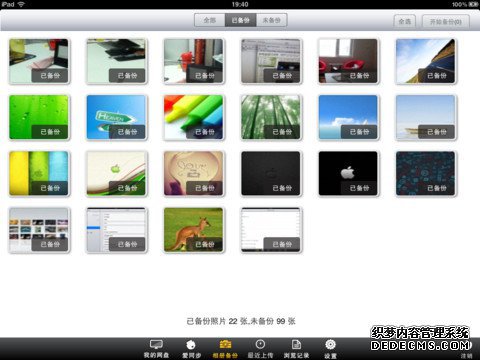Select the bamboo forest wallpaper

click(271, 117)
